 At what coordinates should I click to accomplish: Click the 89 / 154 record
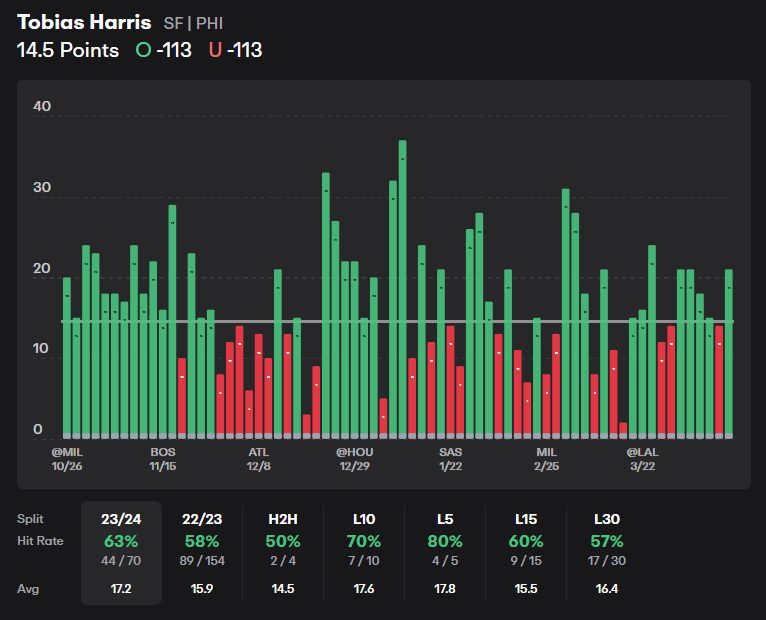point(202,561)
